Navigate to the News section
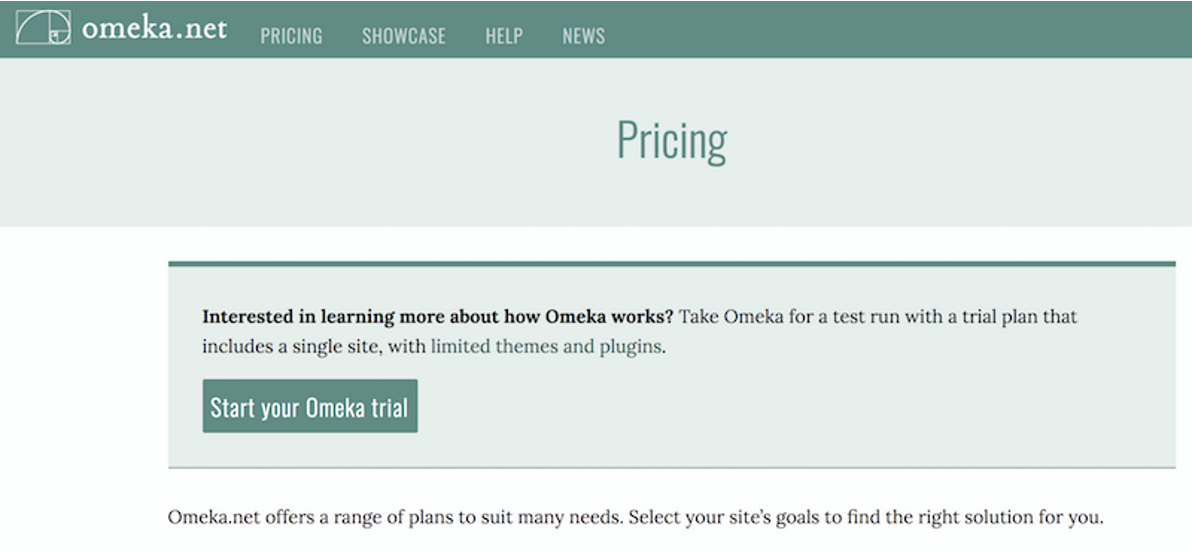 [x=583, y=36]
